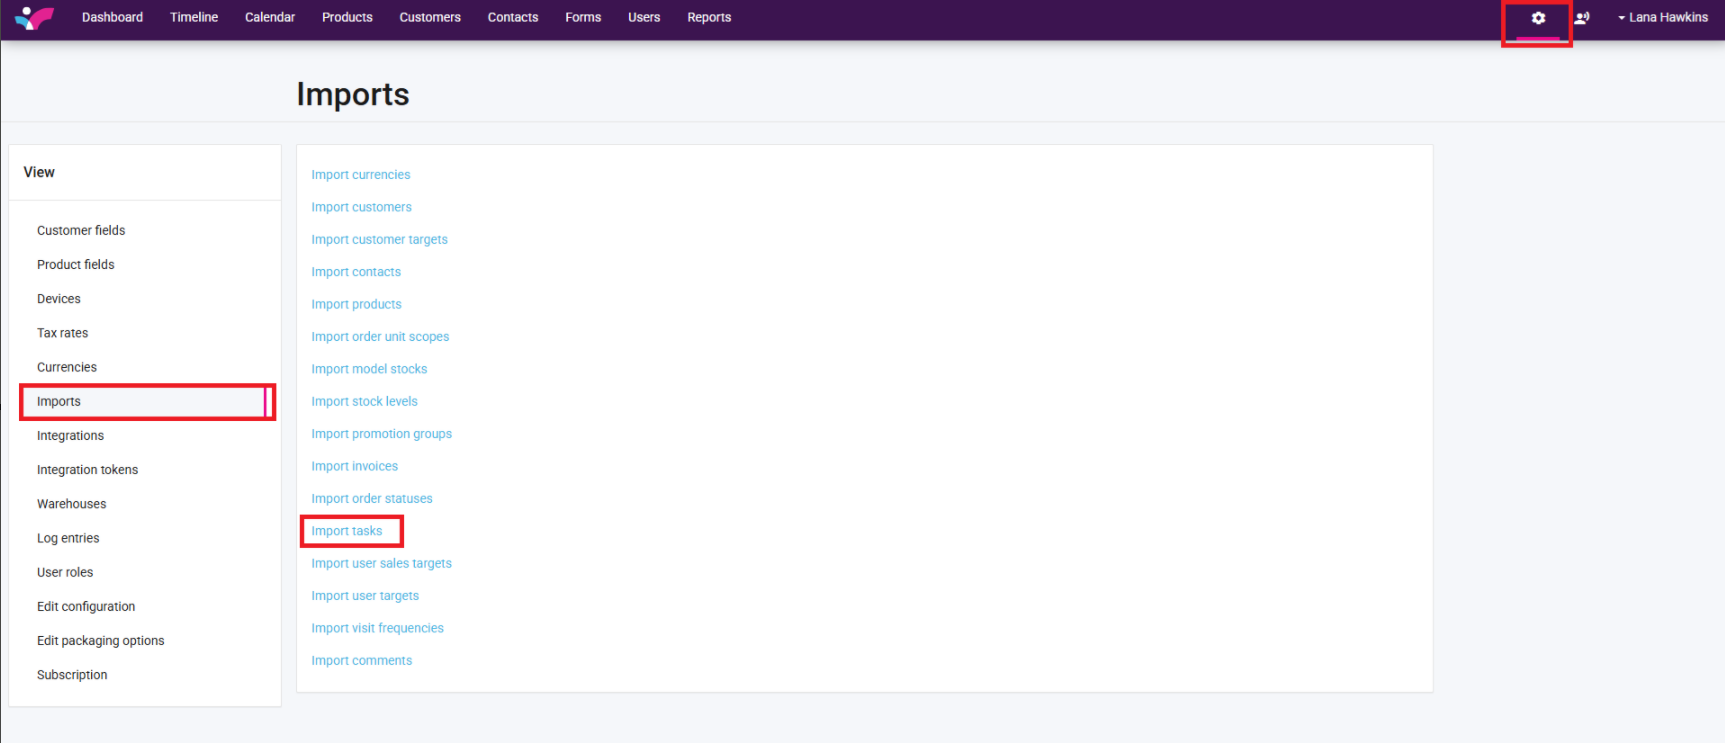Open the Calendar page from navbar
The width and height of the screenshot is (1725, 743).
270,18
